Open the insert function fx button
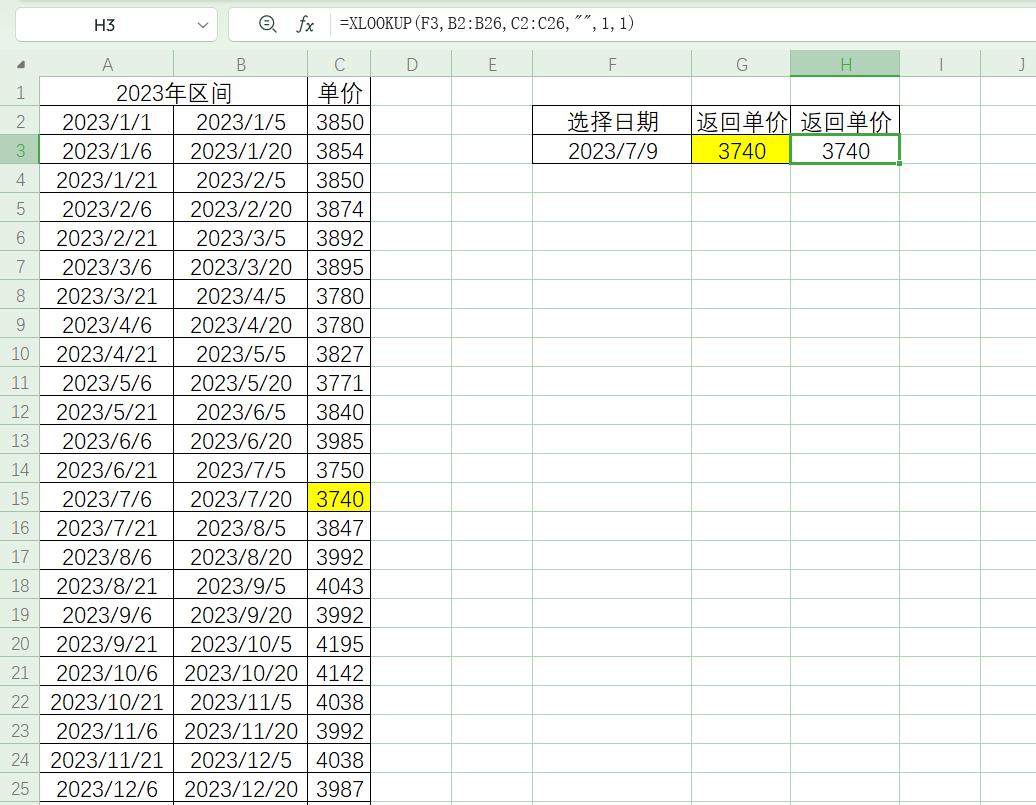Screen dimensions: 1036x805 coord(305,24)
